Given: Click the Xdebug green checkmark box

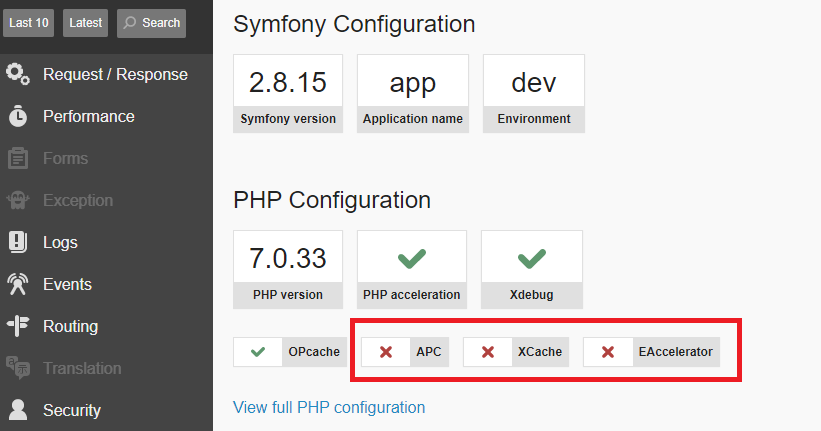Looking at the screenshot, I should tap(530, 258).
